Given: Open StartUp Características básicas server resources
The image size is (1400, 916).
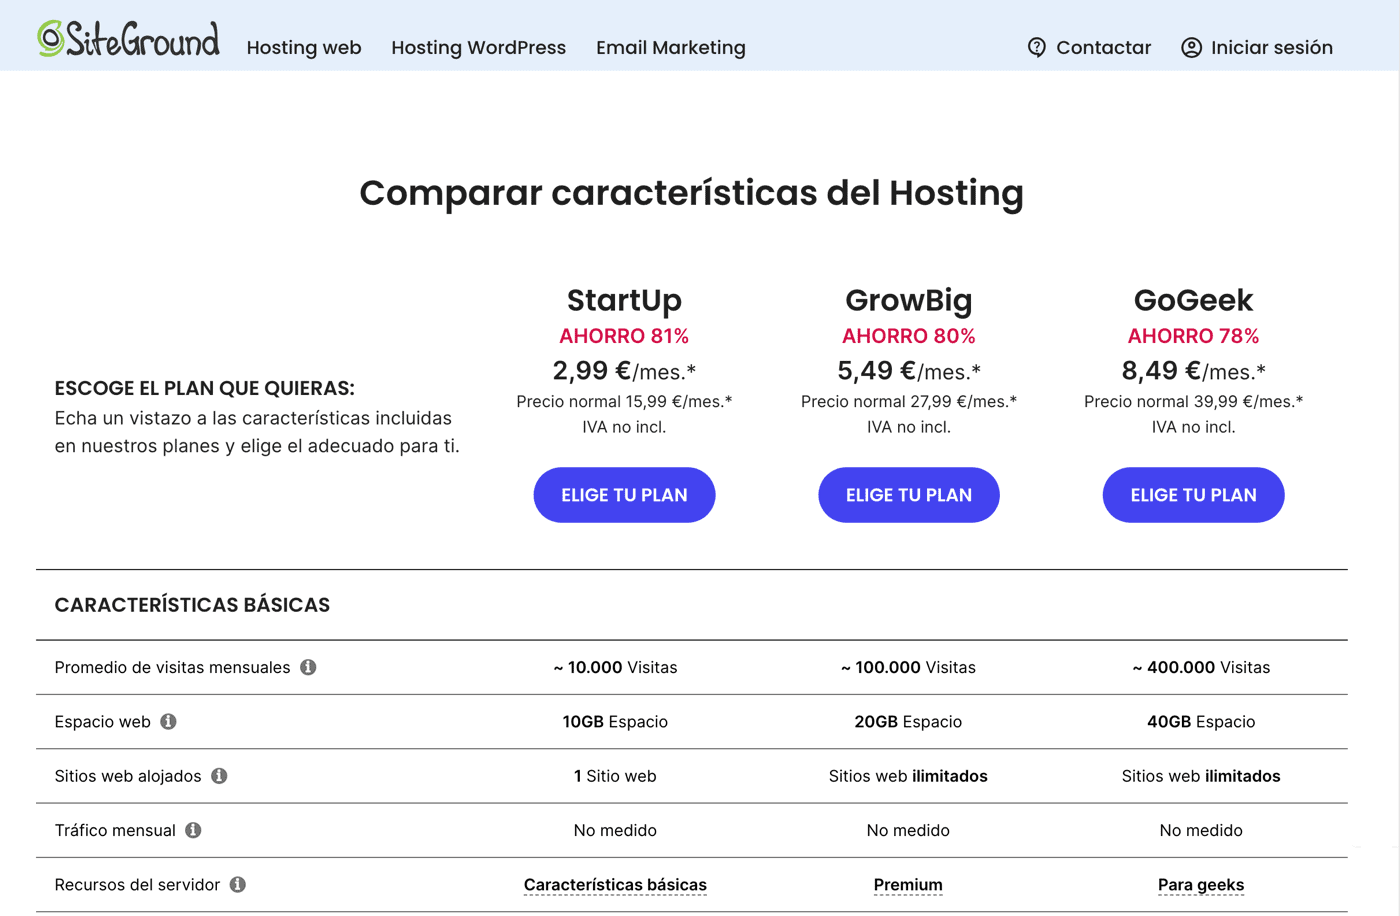Looking at the screenshot, I should tap(615, 885).
